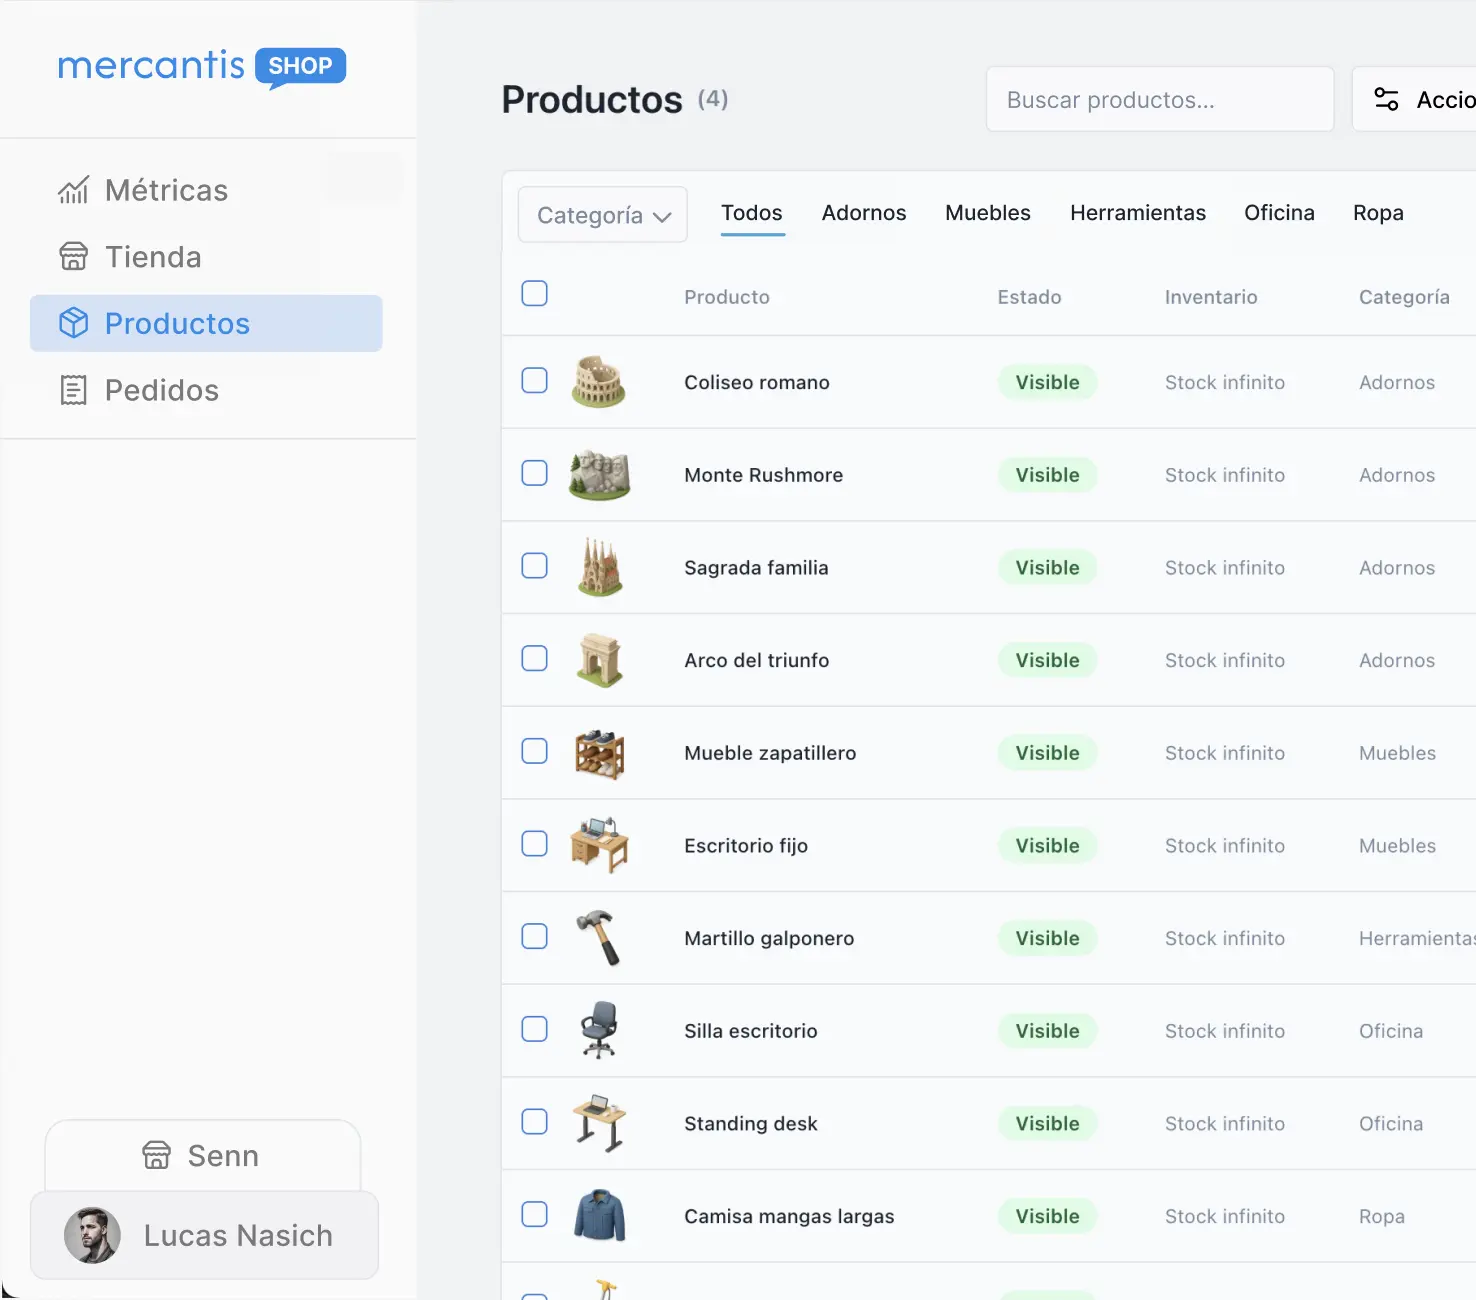Click the Martillo galponero hammer image
1476x1300 pixels.
pyautogui.click(x=599, y=938)
